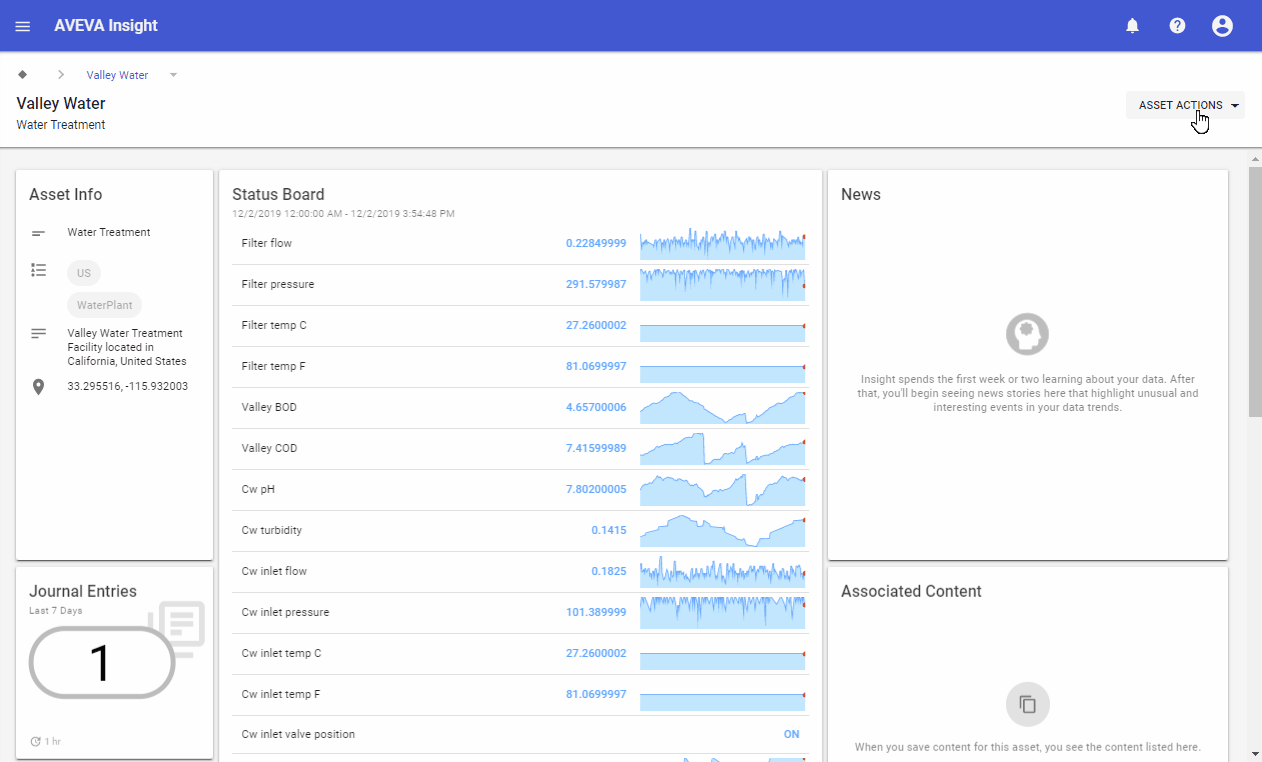
Task: Open the user account profile icon
Action: tap(1222, 26)
